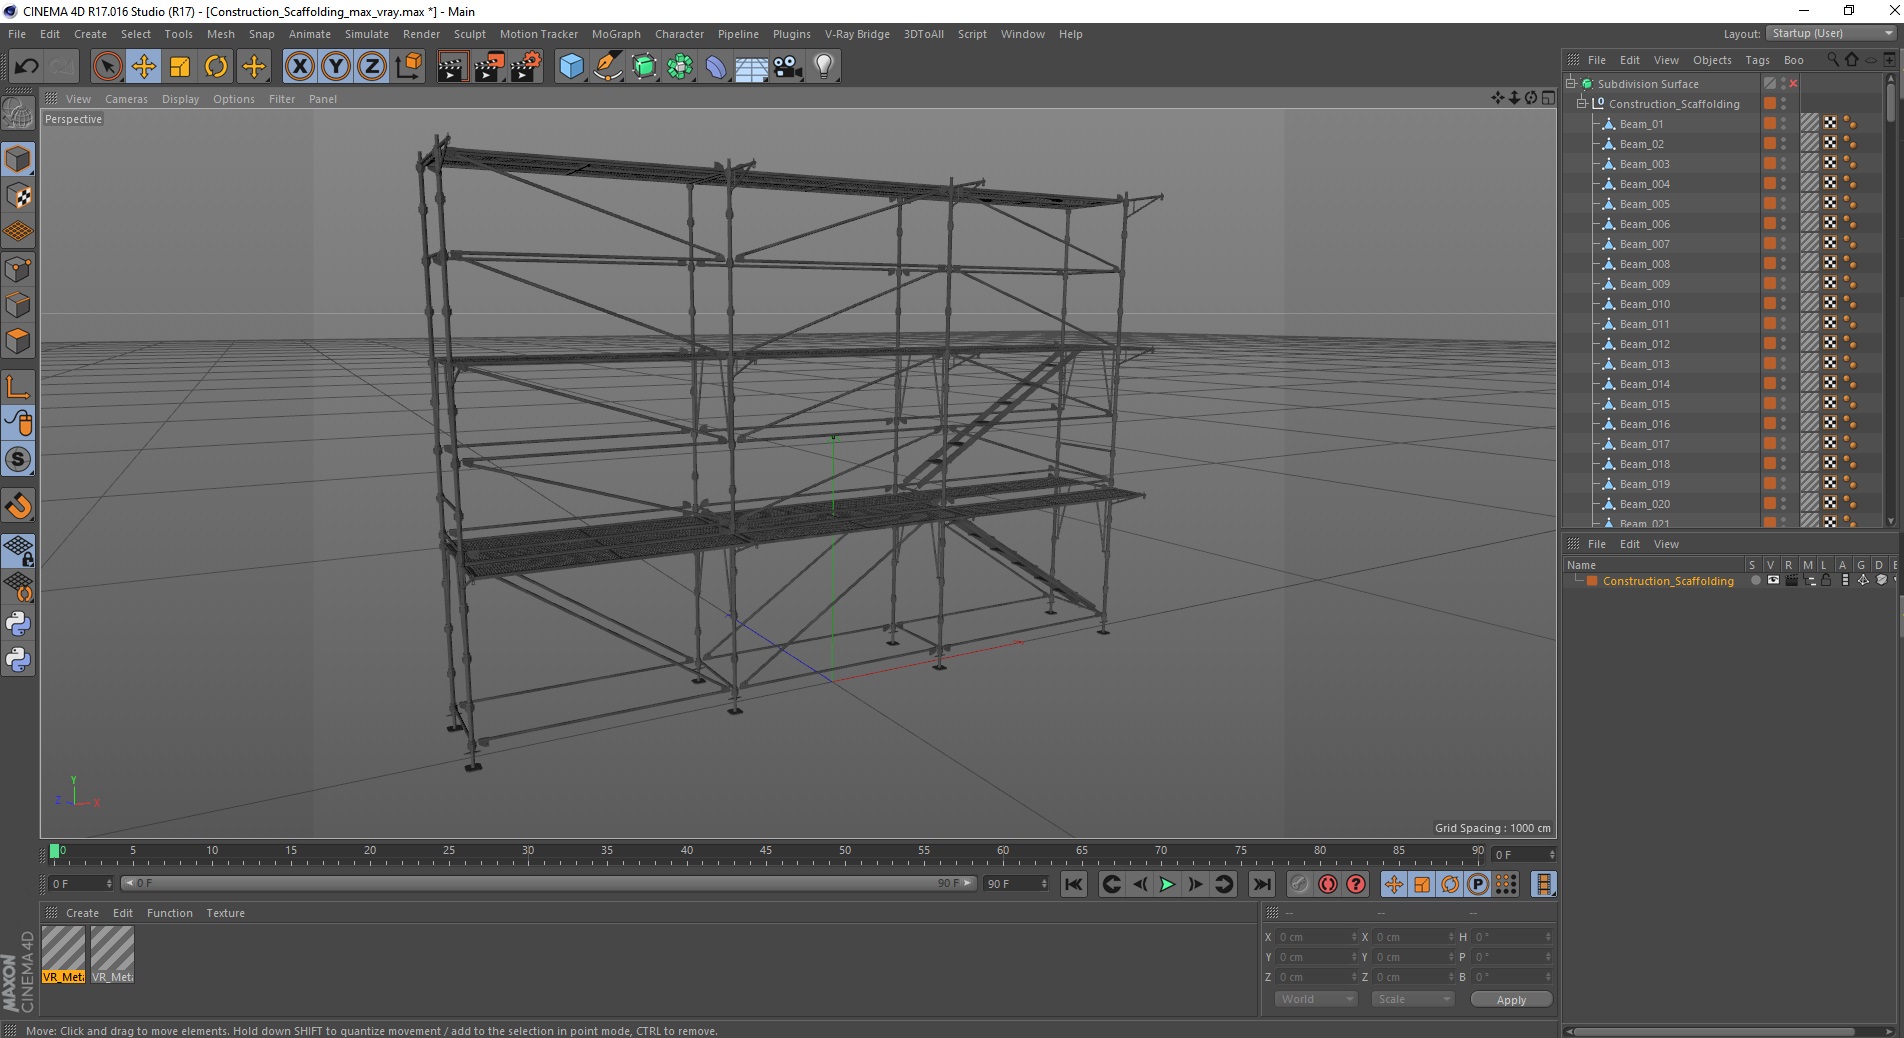Select Beam_018 in object tree
This screenshot has height=1038, width=1904.
[x=1645, y=464]
